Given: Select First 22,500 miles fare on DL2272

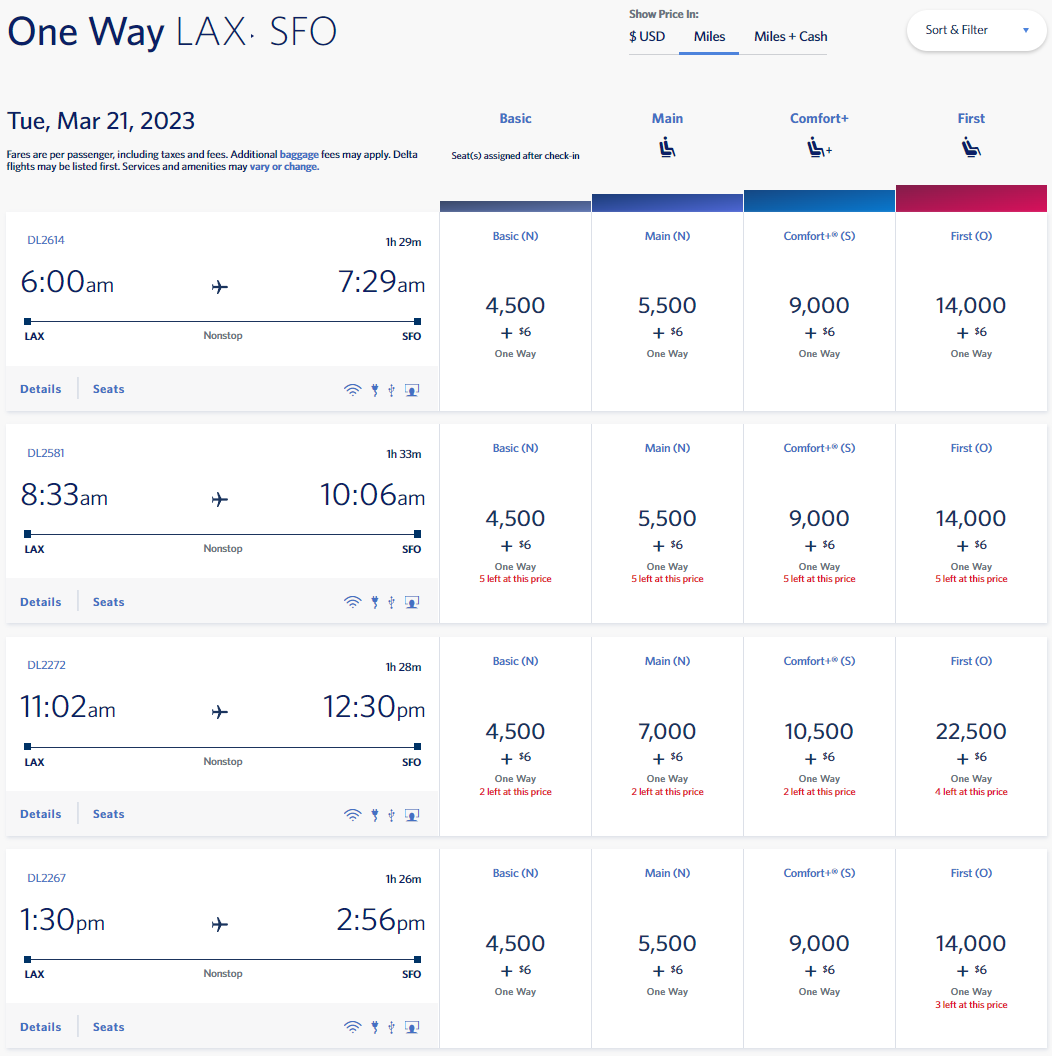Looking at the screenshot, I should (x=971, y=737).
